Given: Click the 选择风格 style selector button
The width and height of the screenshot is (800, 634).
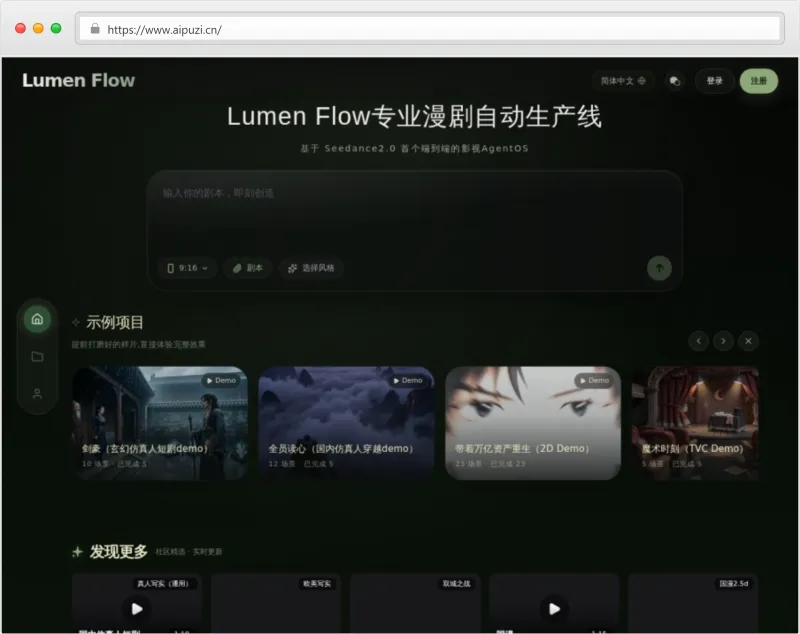Looking at the screenshot, I should click(311, 268).
